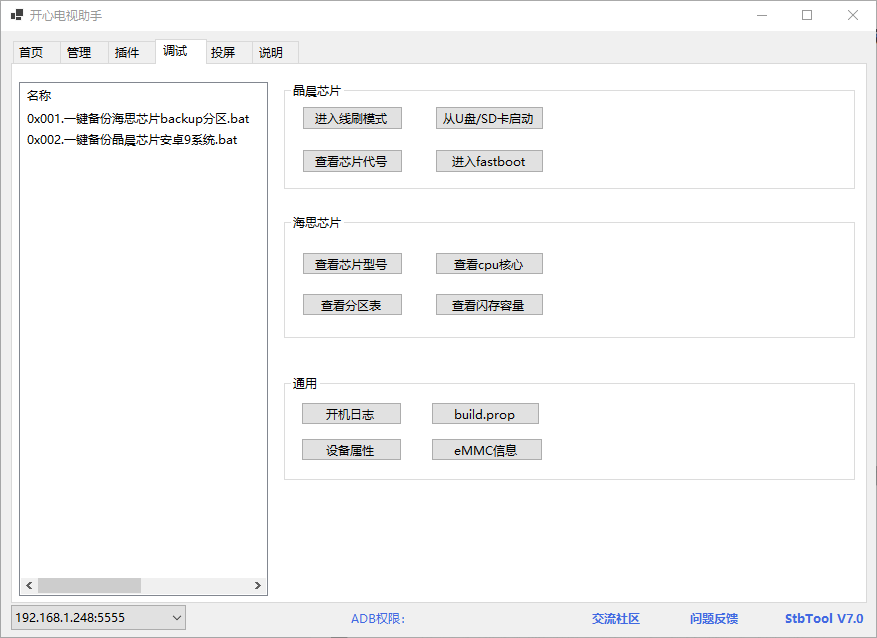Viewport: 877px width, 638px height.
Task: Click the 查看闪存容量 button
Action: pos(489,305)
